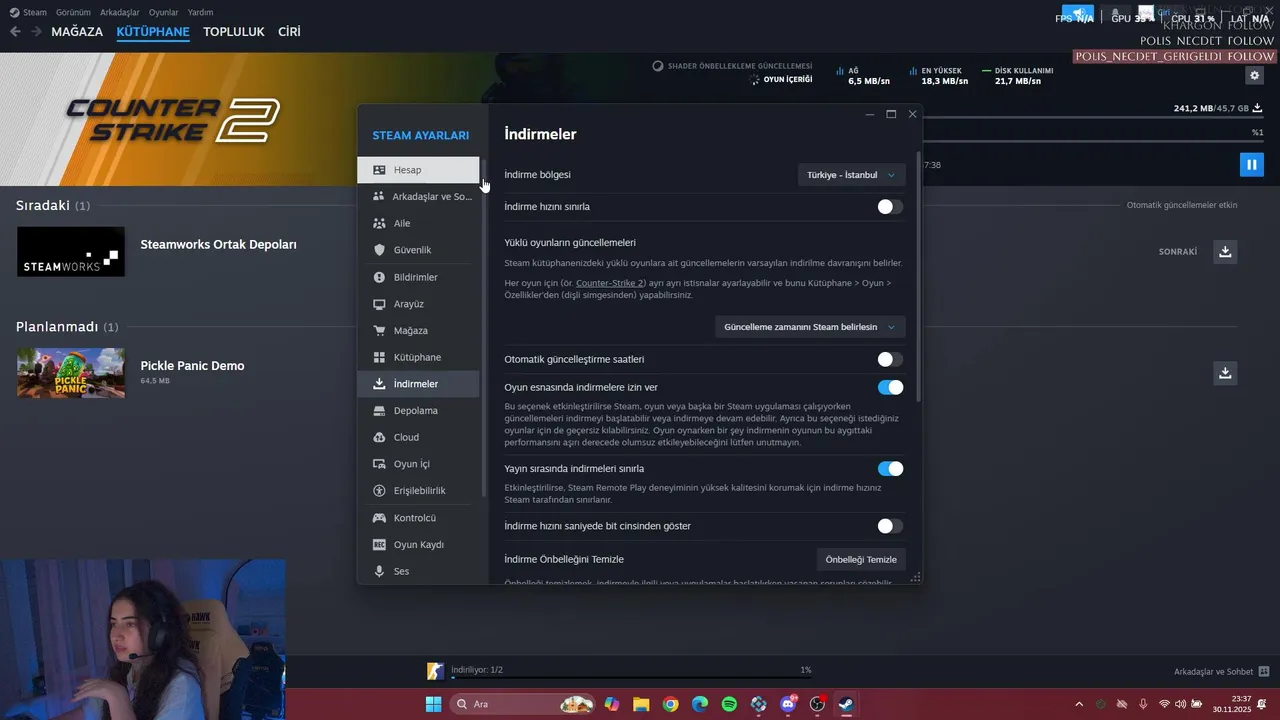Open Arkadaşlar ve Sohbet at bottom right
1280x720 pixels.
coord(1221,671)
